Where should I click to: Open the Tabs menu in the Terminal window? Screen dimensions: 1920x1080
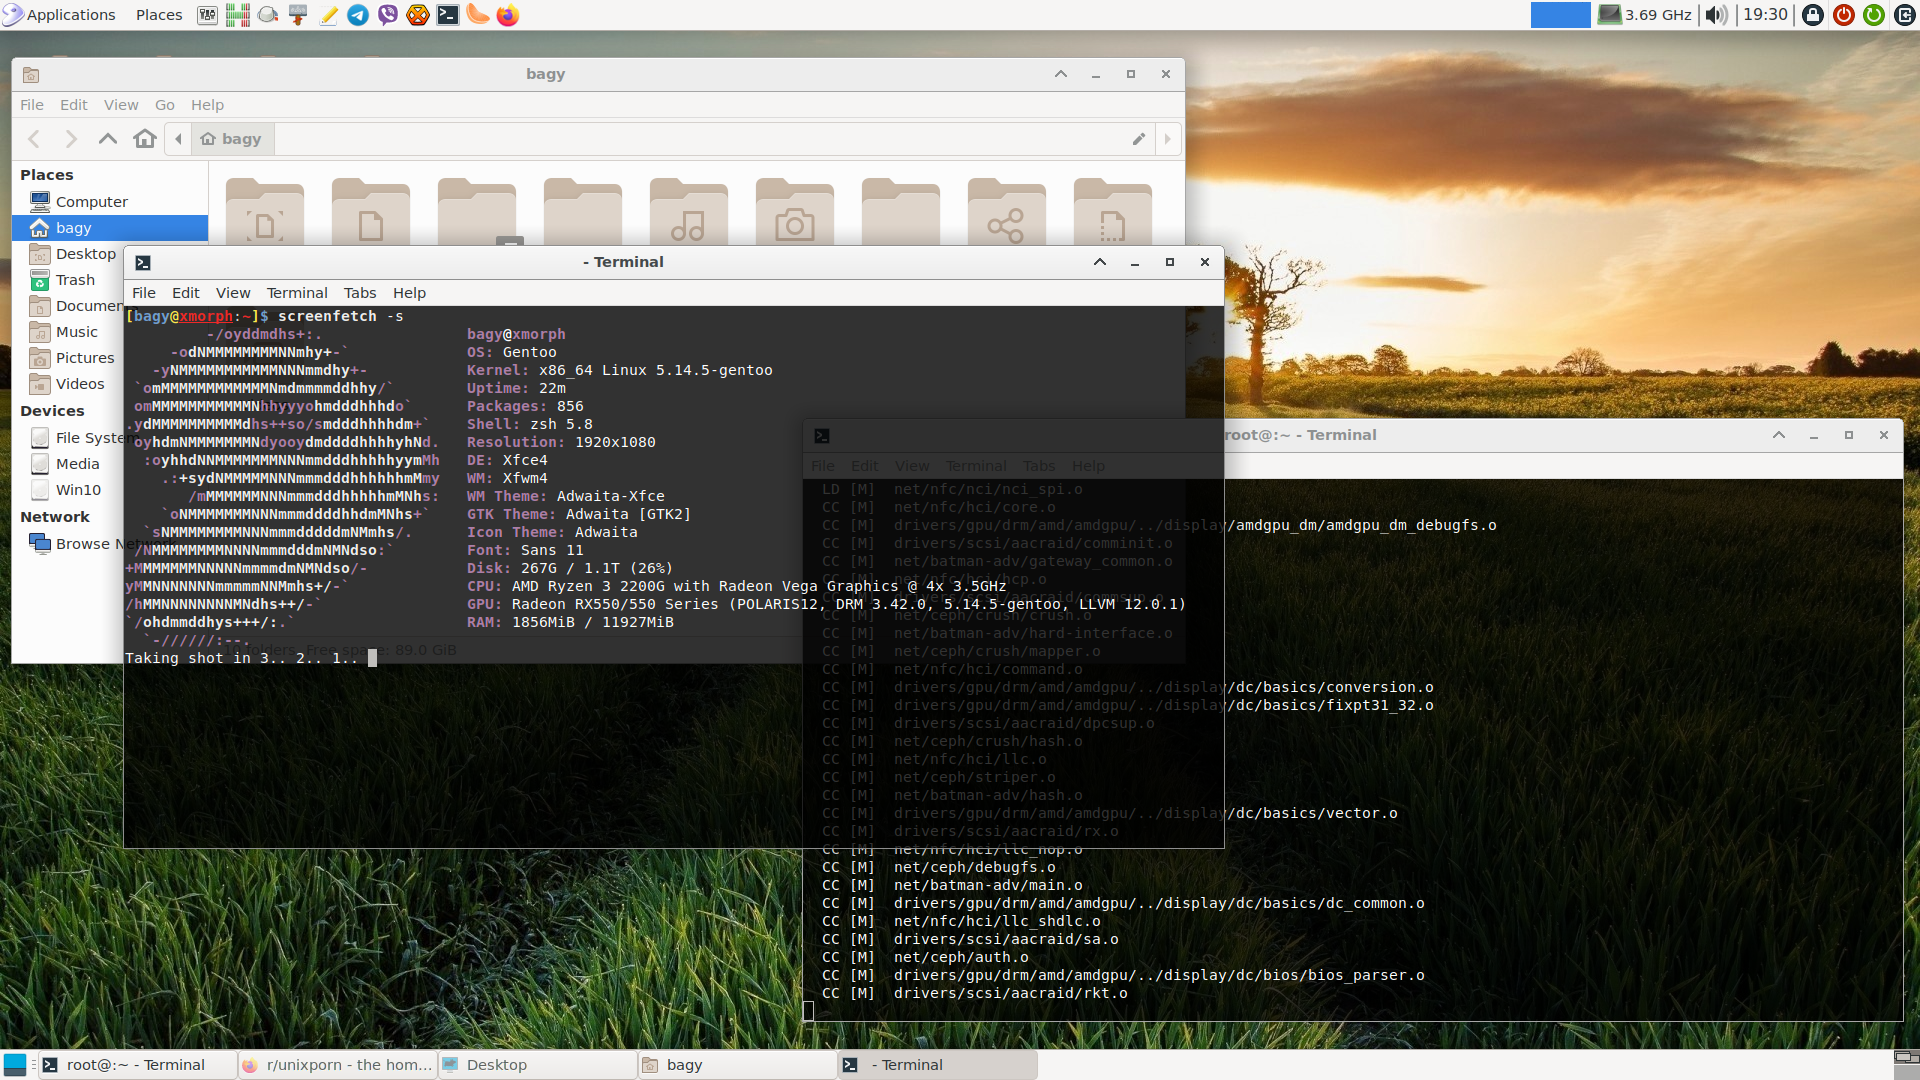pos(359,292)
